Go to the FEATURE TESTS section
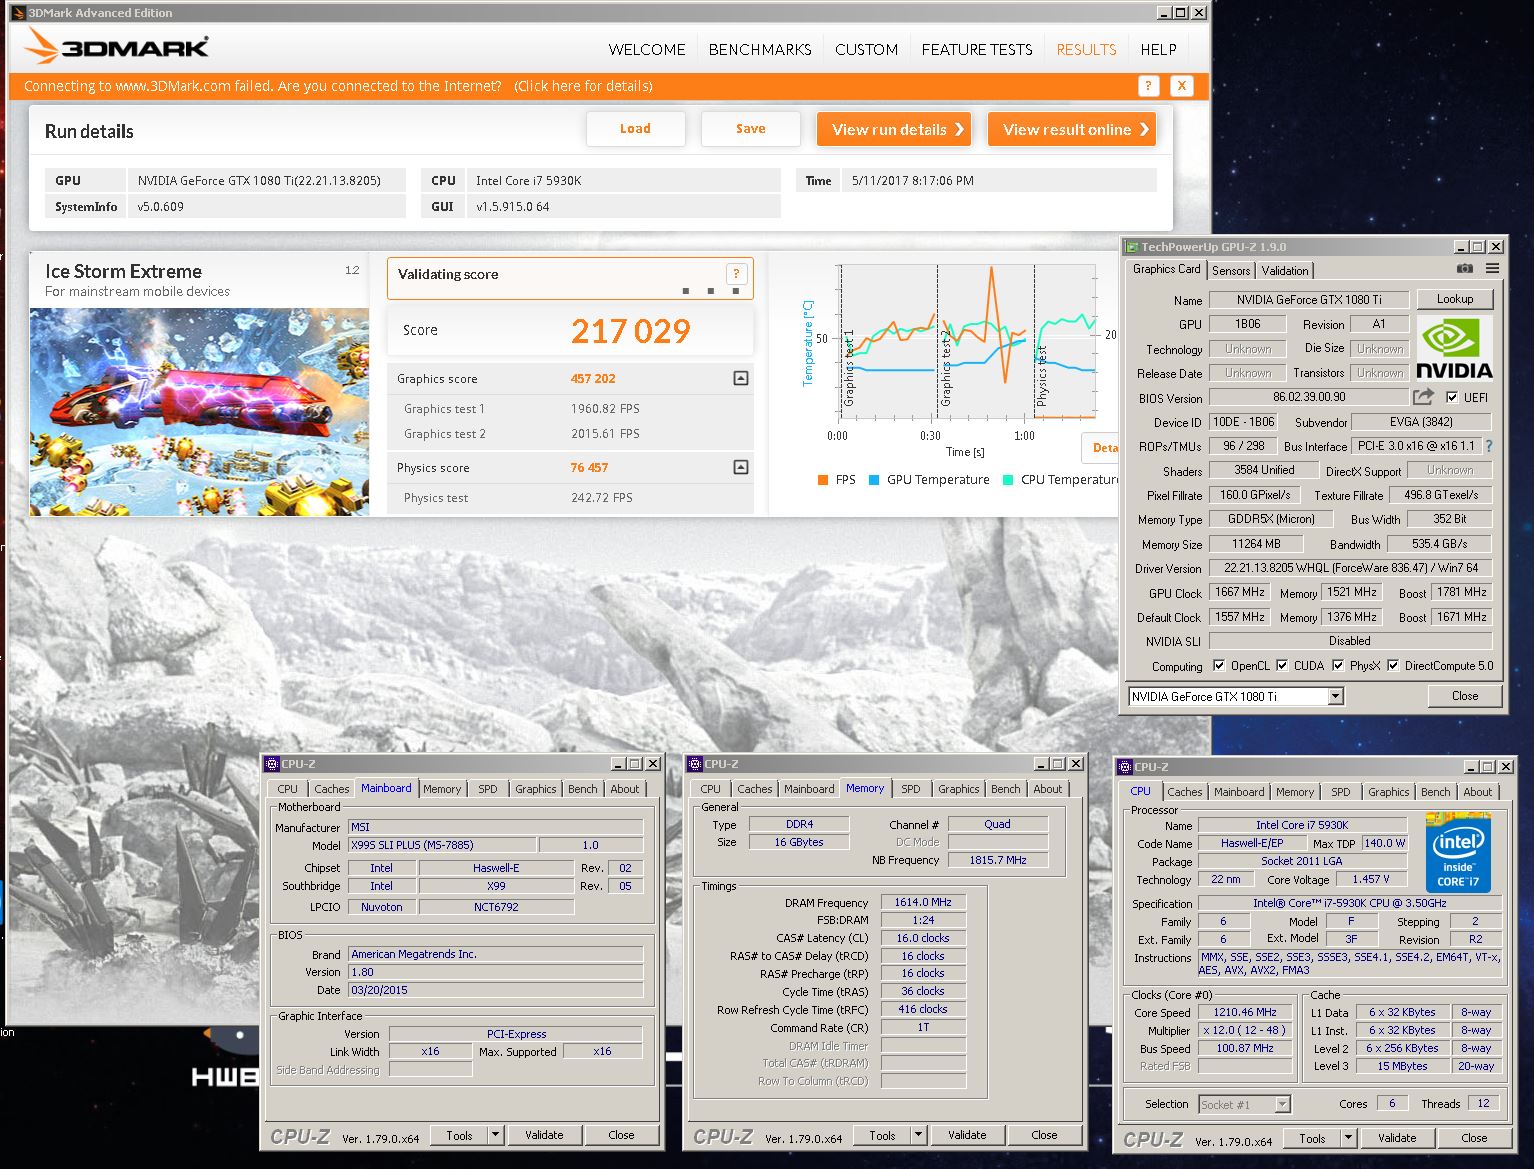Screen dimensions: 1534x1169 [977, 49]
